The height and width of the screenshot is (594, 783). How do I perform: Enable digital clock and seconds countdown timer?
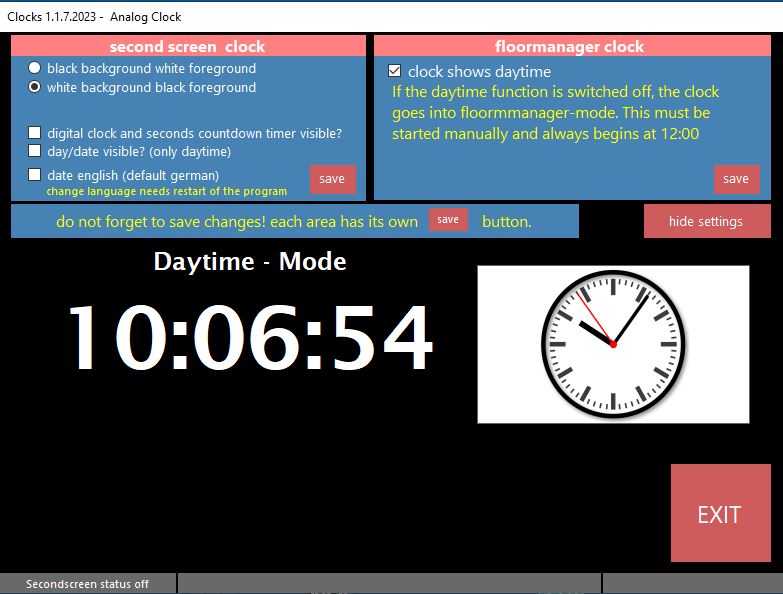pyautogui.click(x=35, y=133)
